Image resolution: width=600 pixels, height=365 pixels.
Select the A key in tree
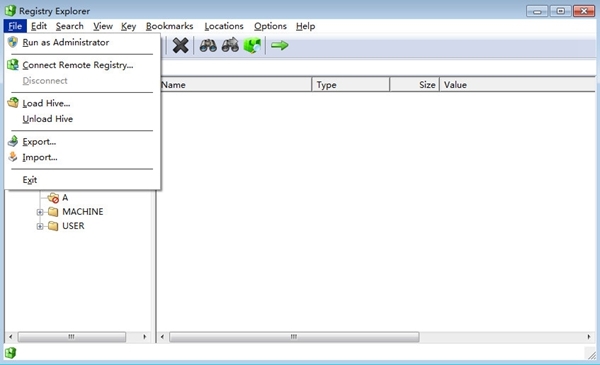click(x=65, y=198)
